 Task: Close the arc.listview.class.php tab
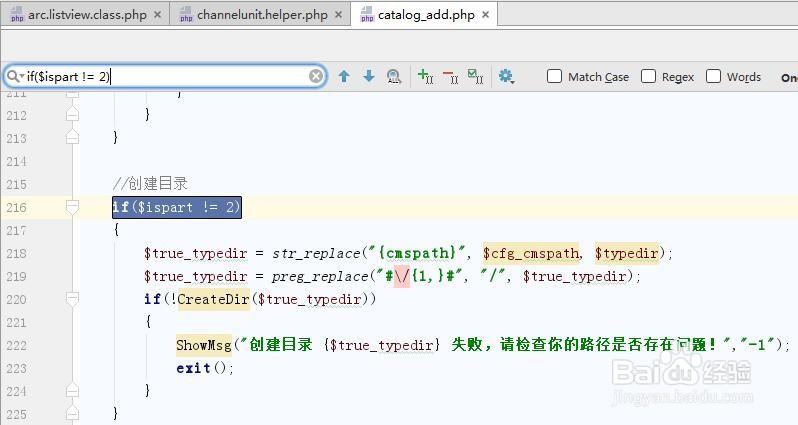point(158,15)
